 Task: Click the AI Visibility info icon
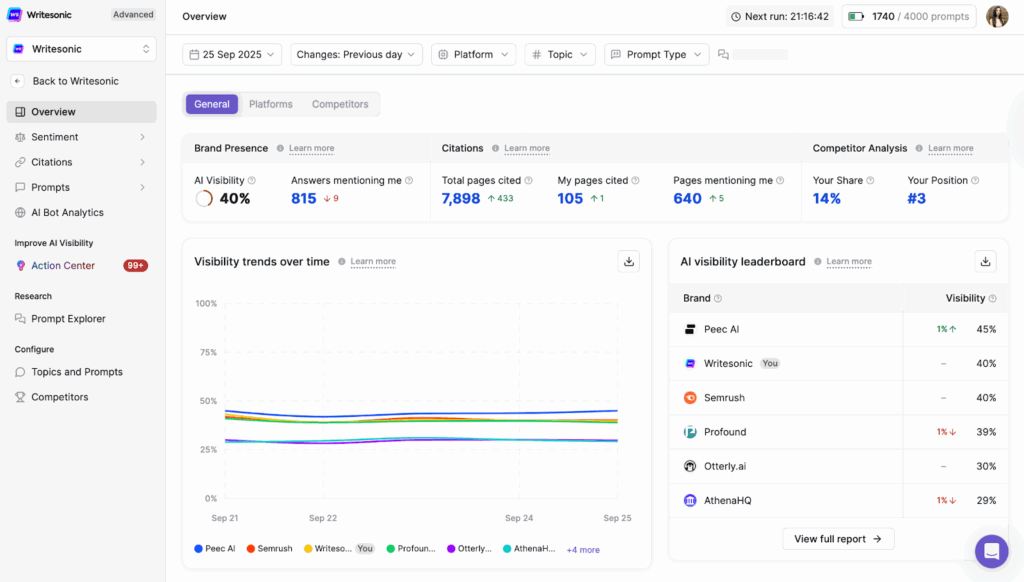pyautogui.click(x=252, y=181)
